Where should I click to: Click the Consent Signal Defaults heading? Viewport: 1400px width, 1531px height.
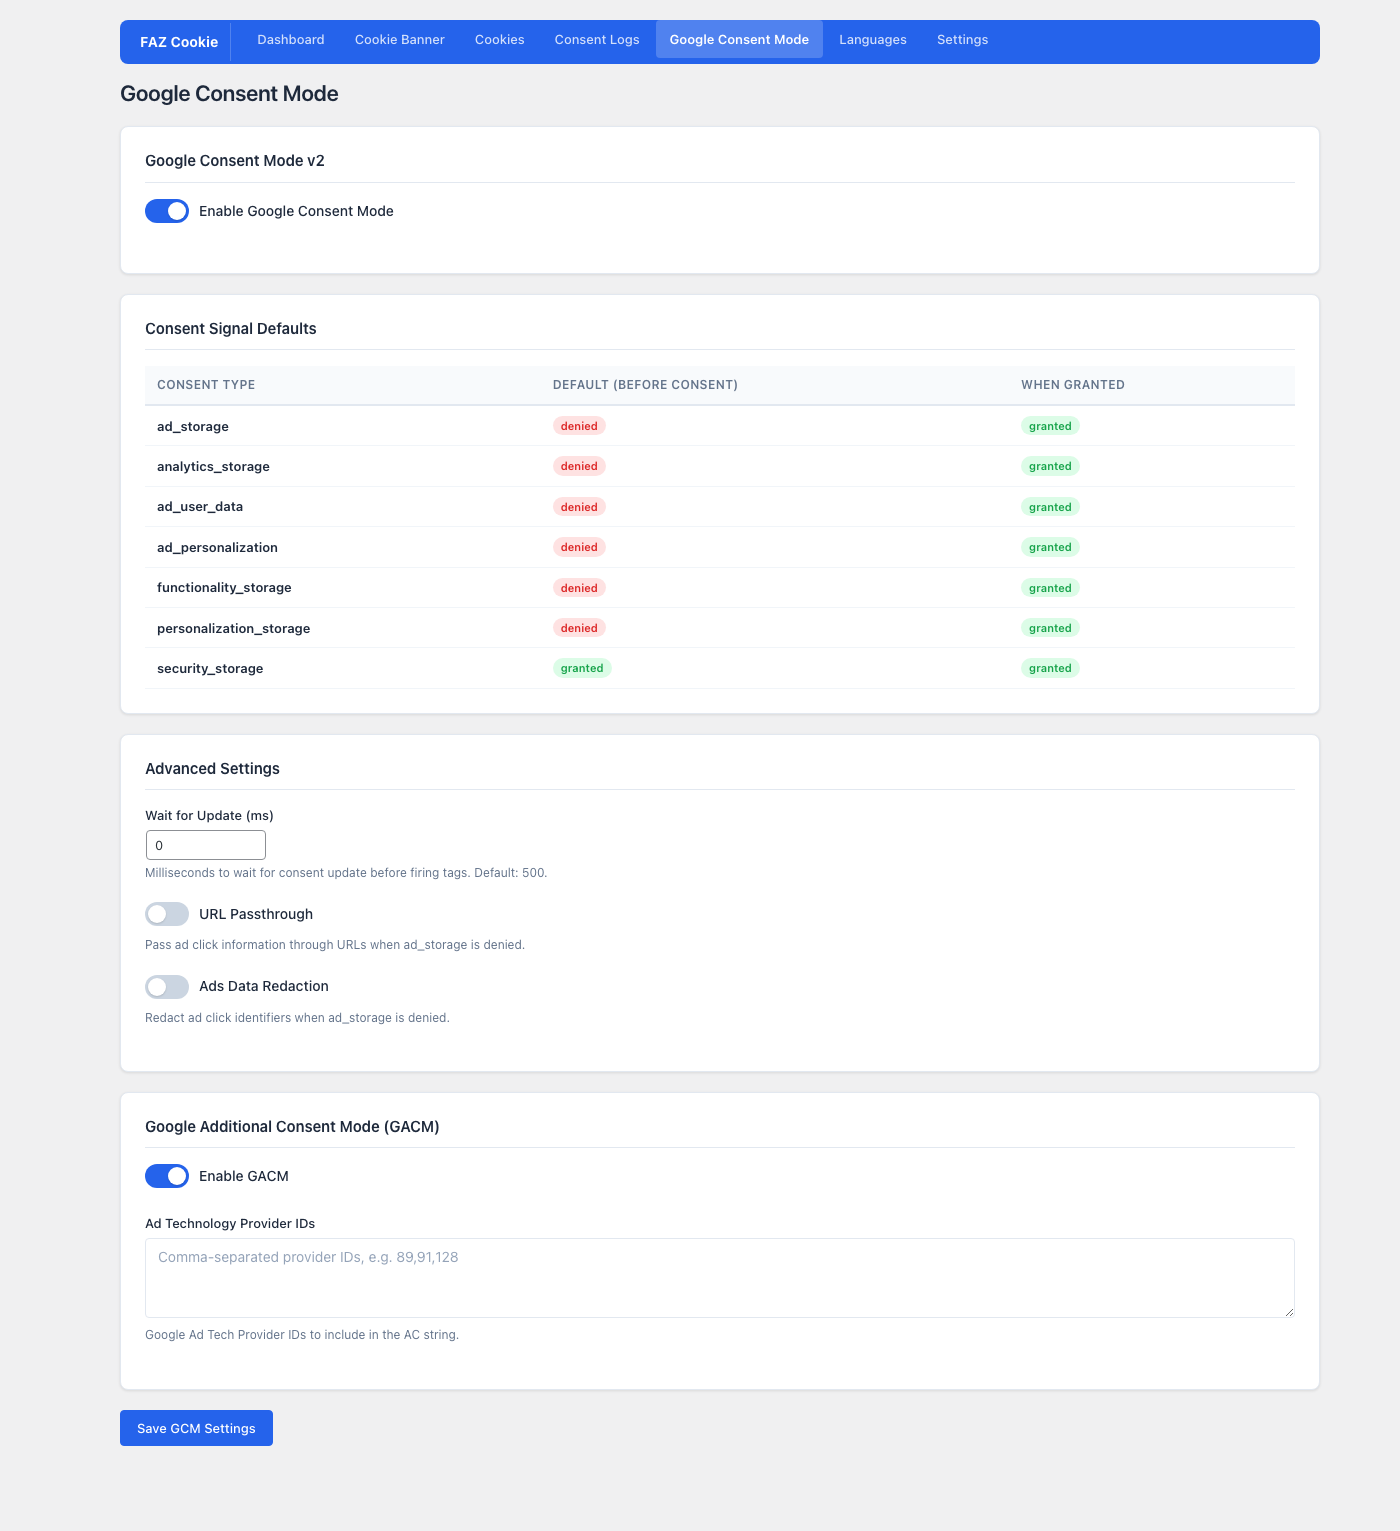tap(231, 329)
